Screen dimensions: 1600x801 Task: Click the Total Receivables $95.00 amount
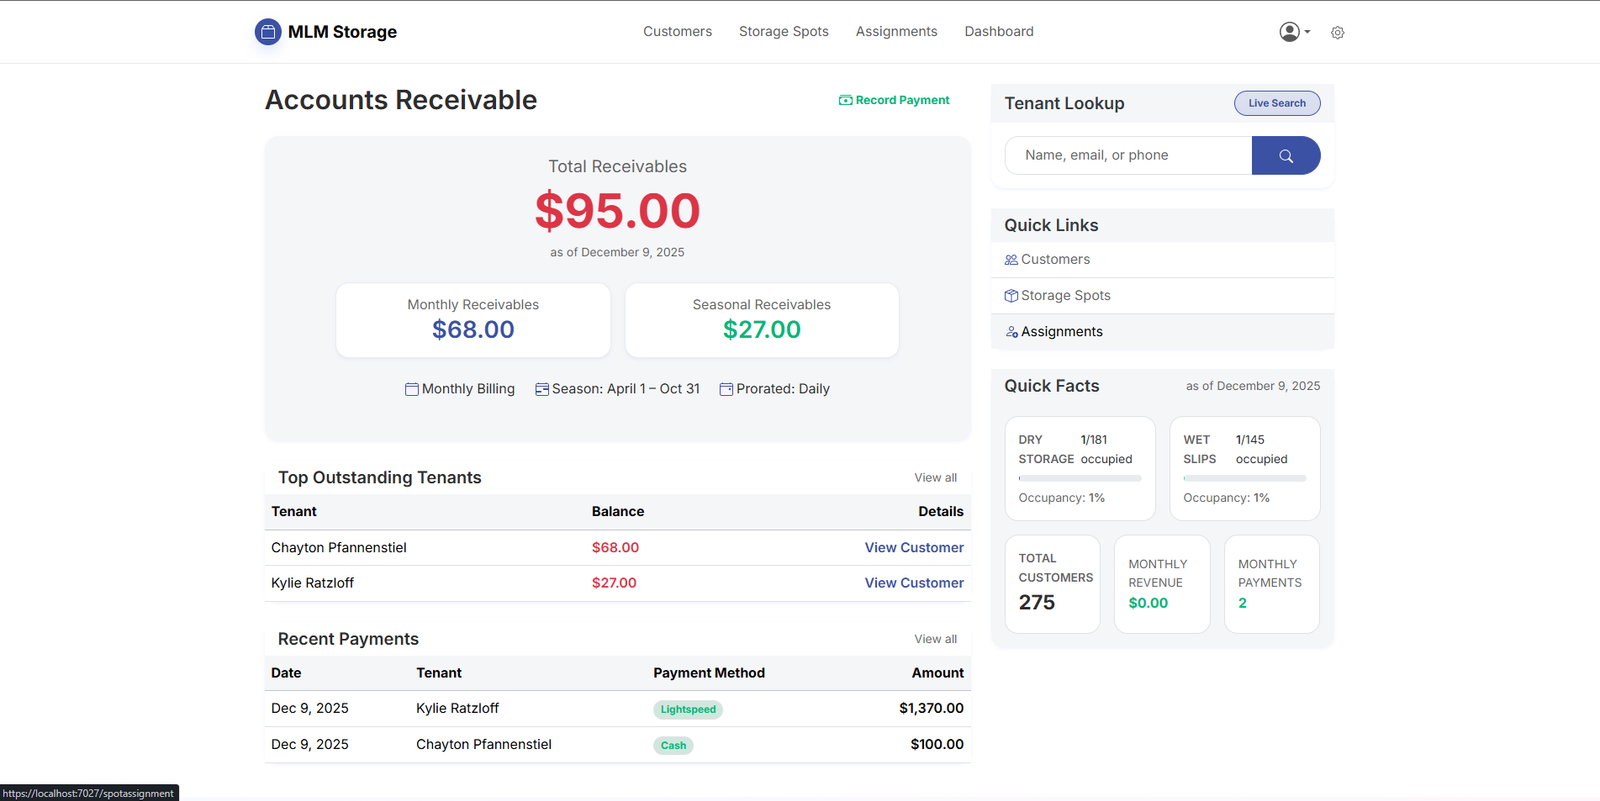pos(617,211)
